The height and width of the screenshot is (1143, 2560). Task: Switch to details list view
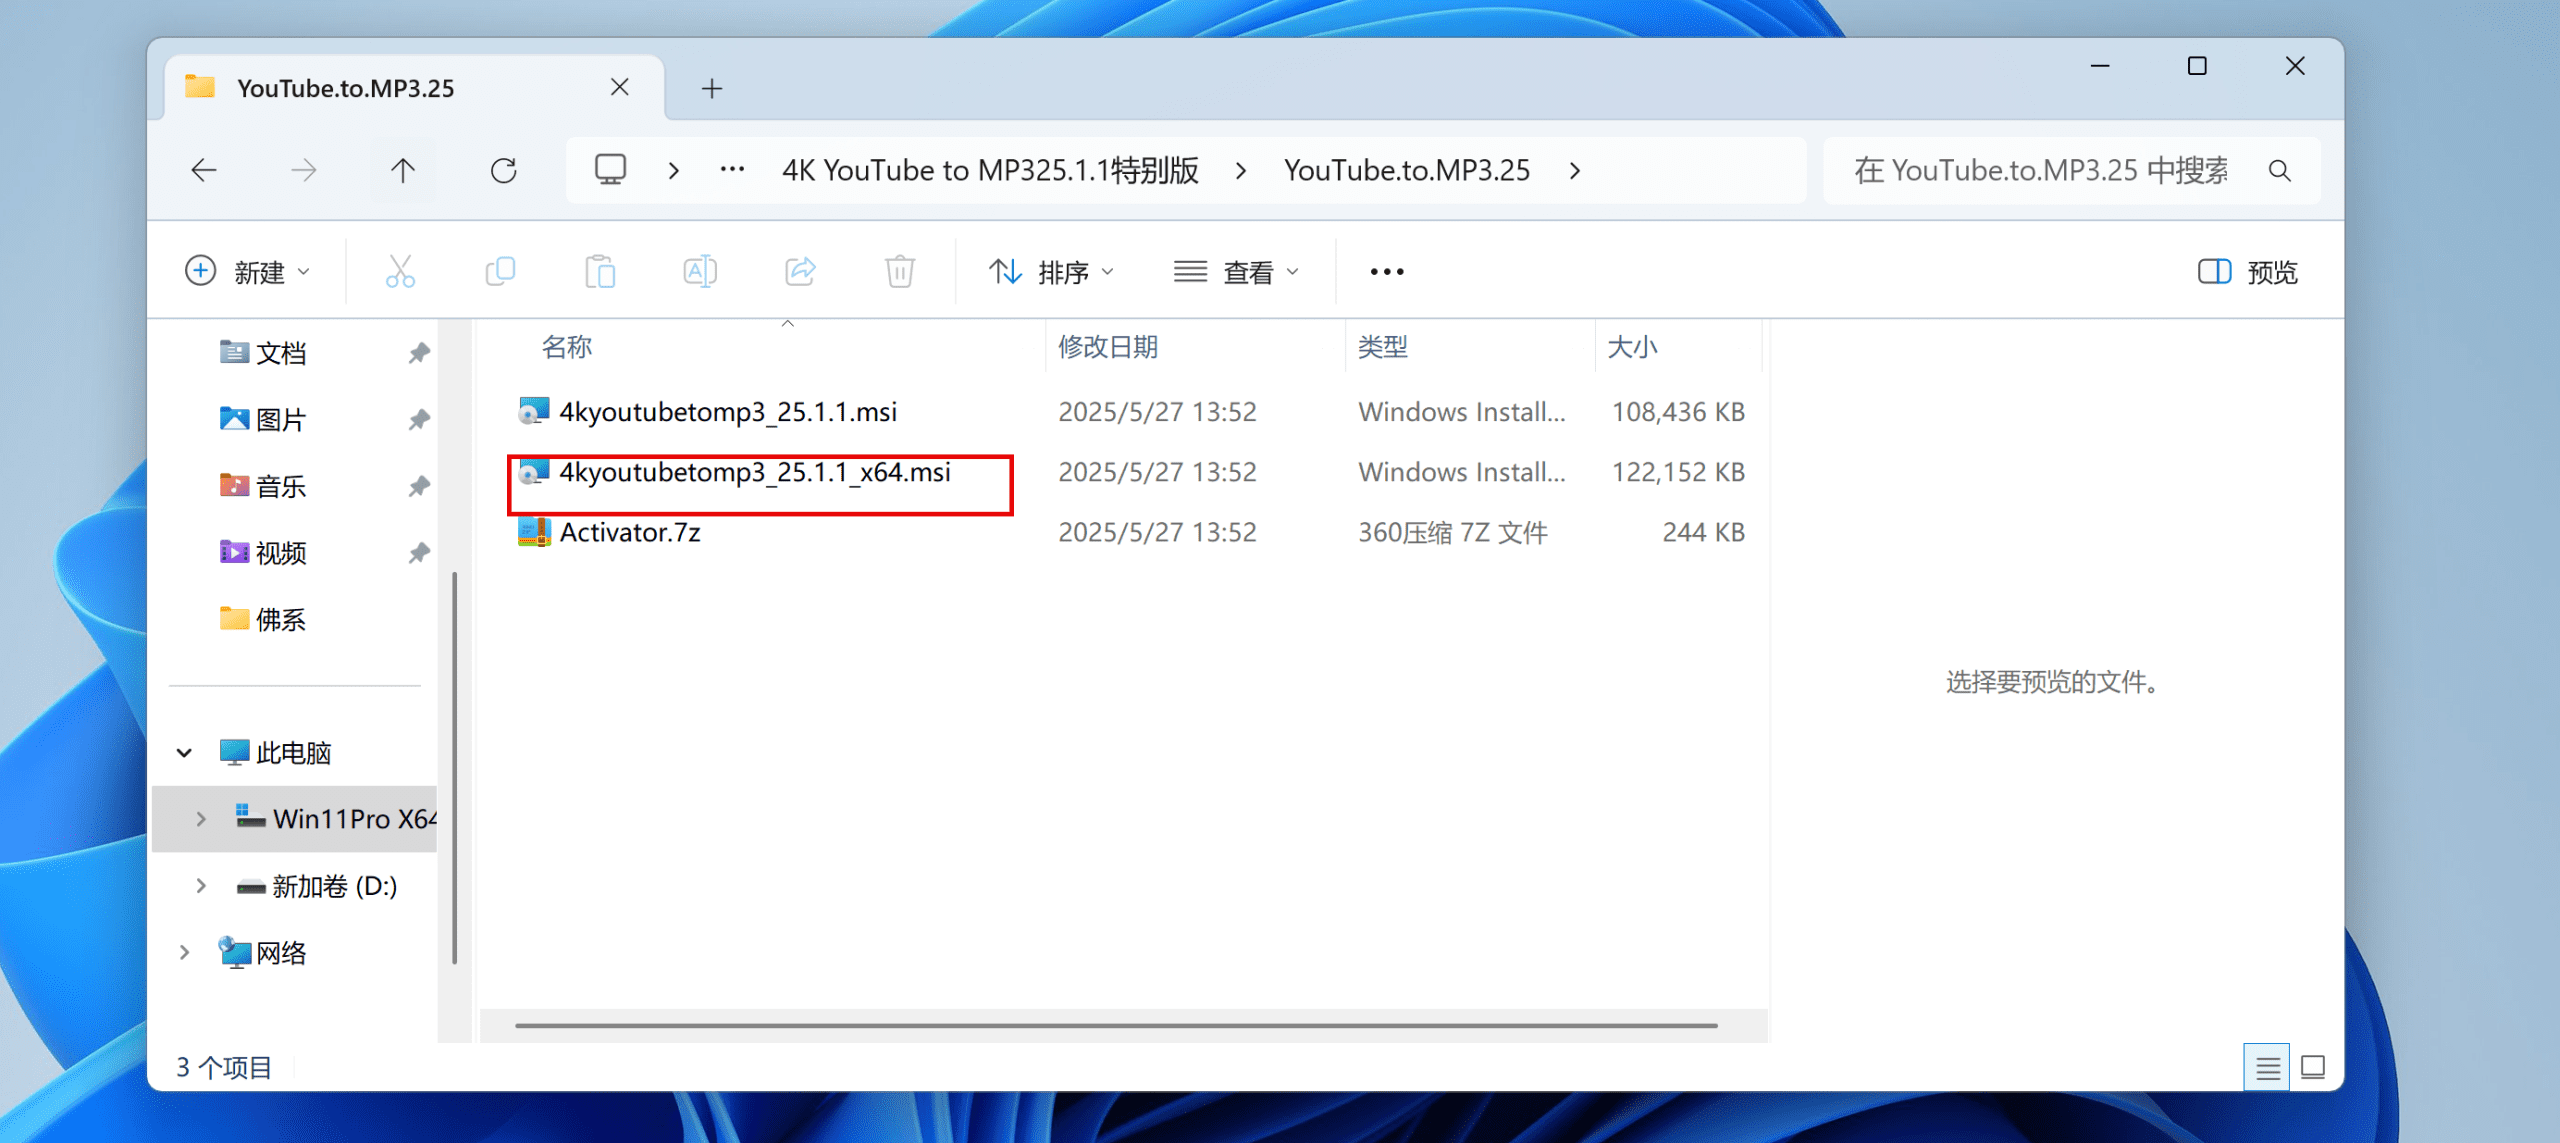point(2267,1067)
